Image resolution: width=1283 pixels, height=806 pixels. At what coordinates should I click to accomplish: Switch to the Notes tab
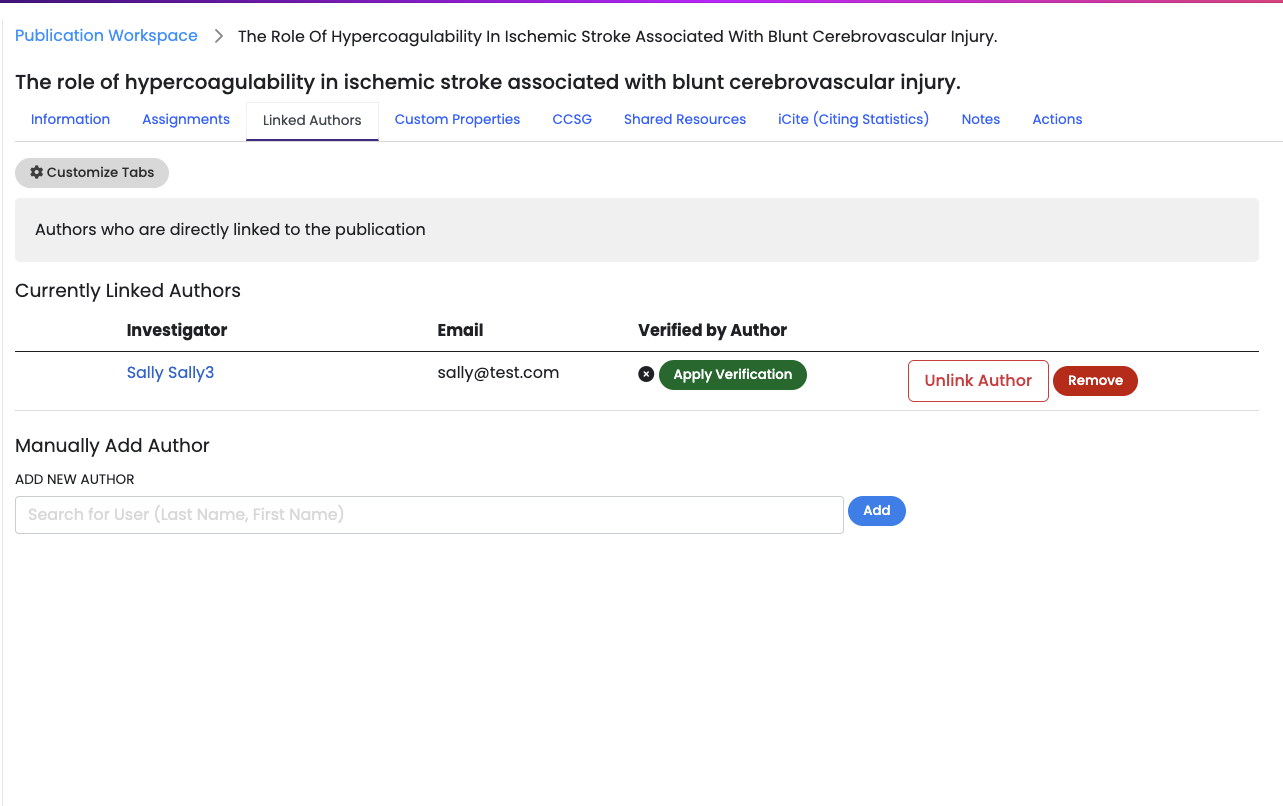pos(981,119)
